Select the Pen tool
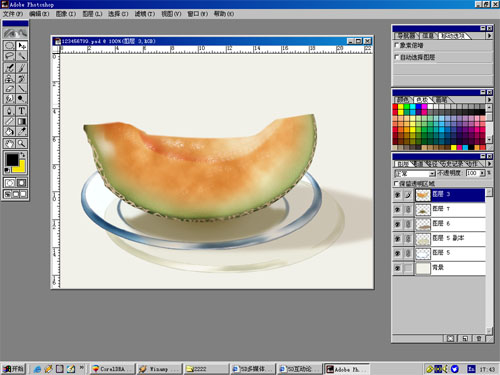This screenshot has width=500, height=375. (9, 111)
